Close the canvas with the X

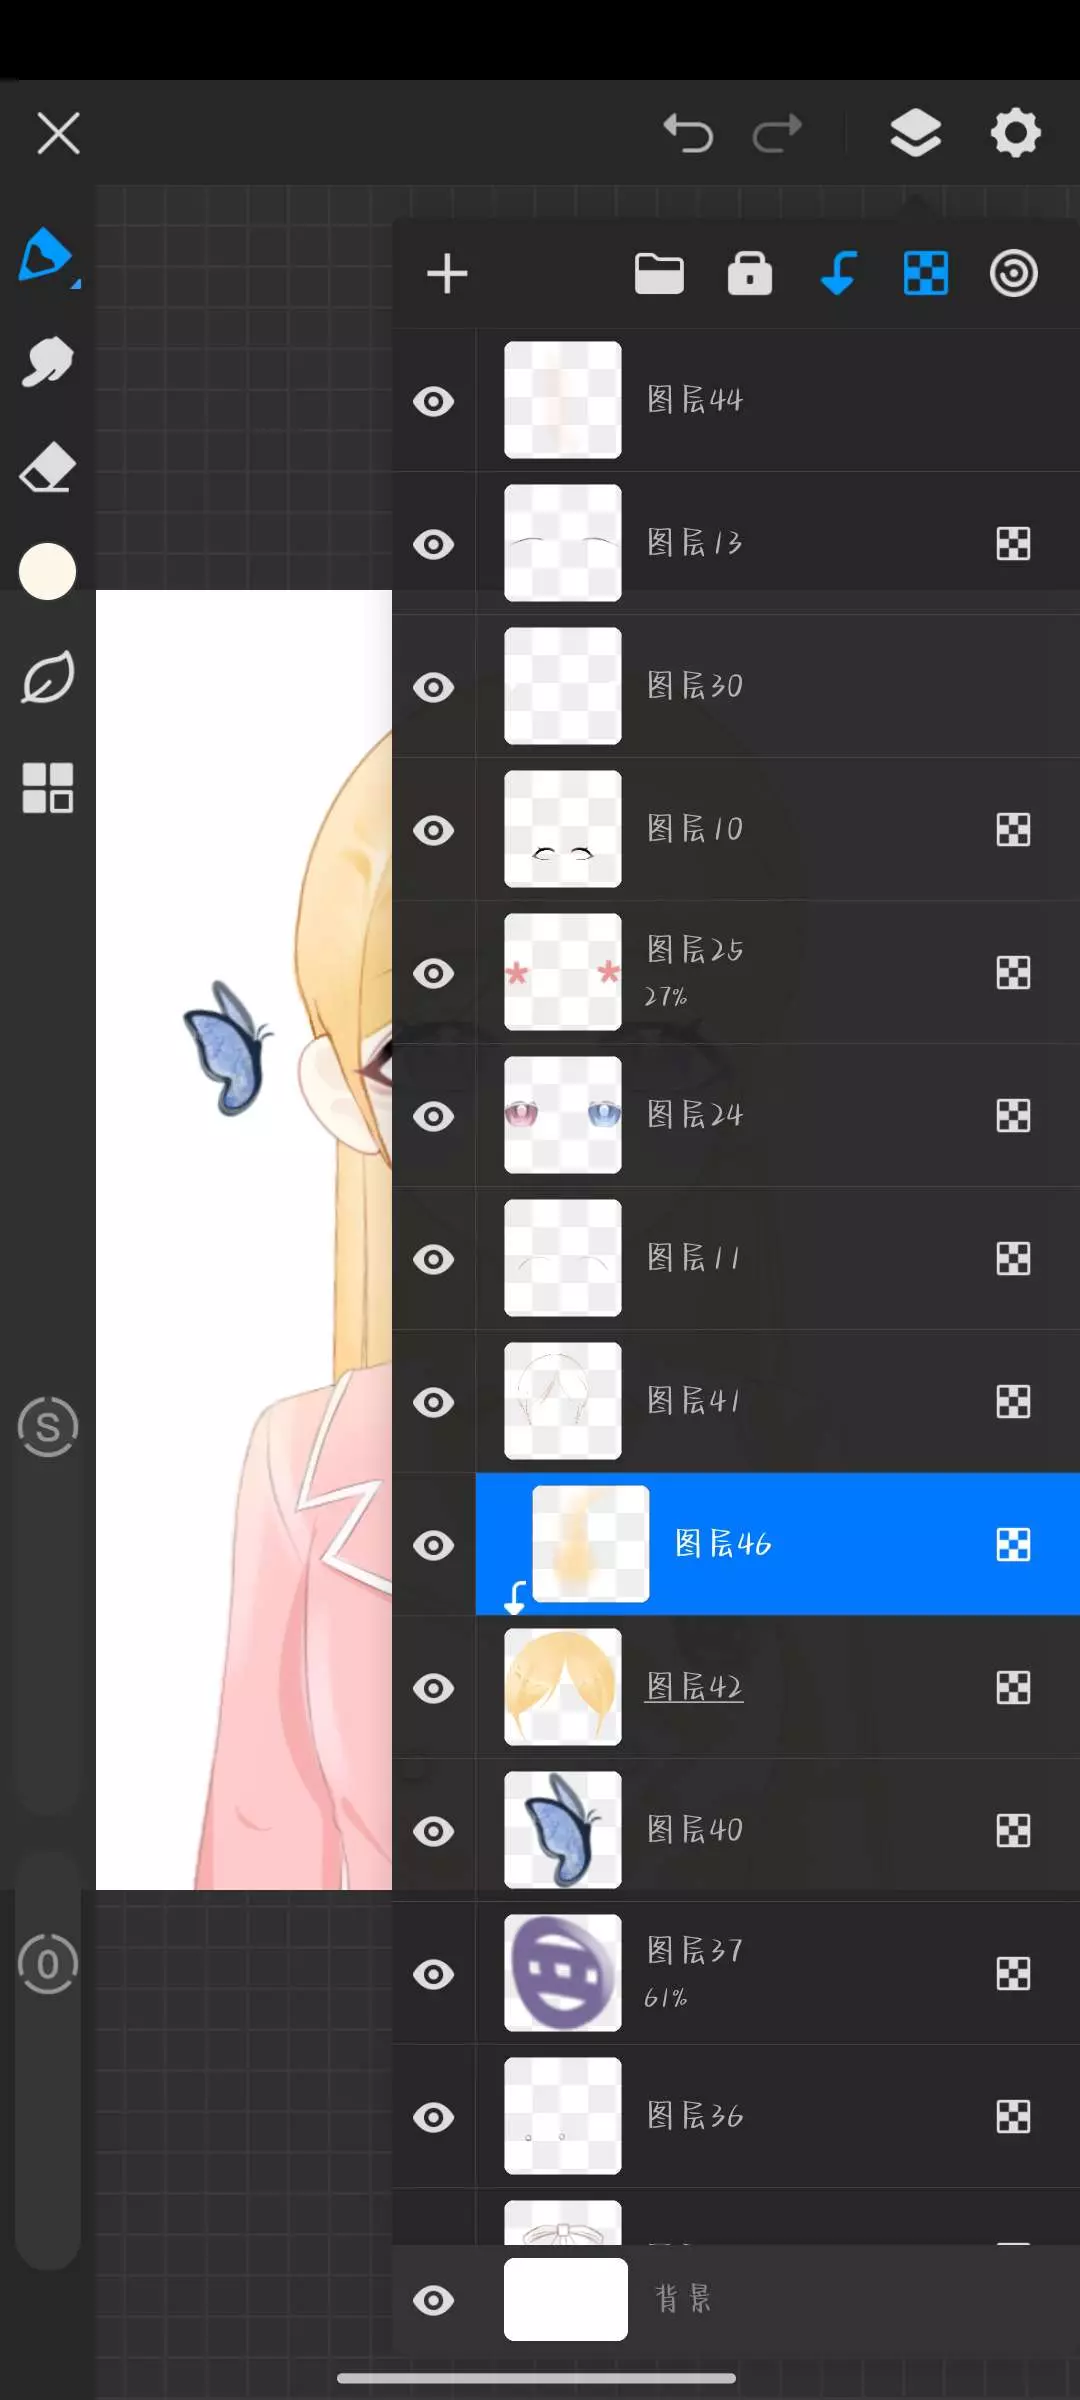[58, 133]
